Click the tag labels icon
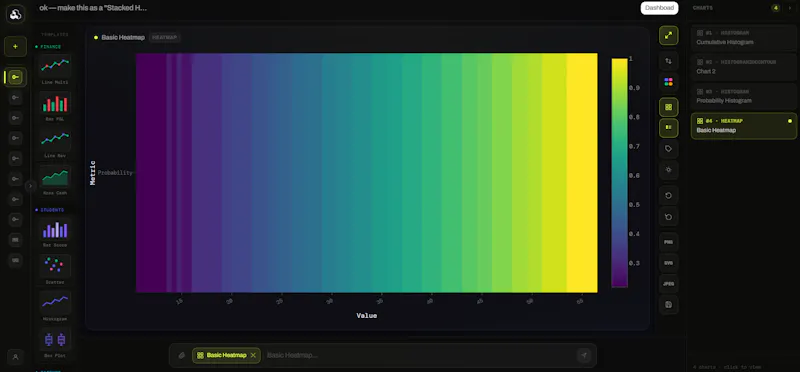Viewport: 800px width, 372px height. coord(668,149)
